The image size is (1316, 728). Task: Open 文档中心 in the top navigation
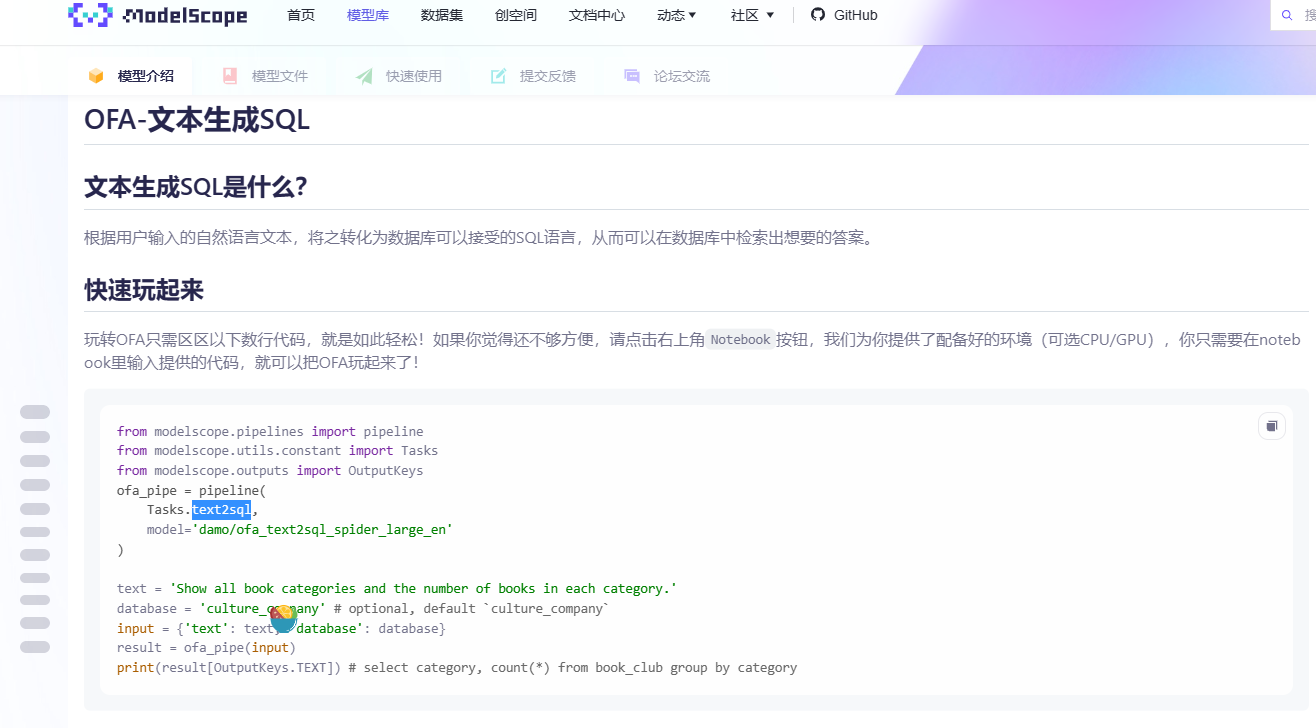pos(597,15)
